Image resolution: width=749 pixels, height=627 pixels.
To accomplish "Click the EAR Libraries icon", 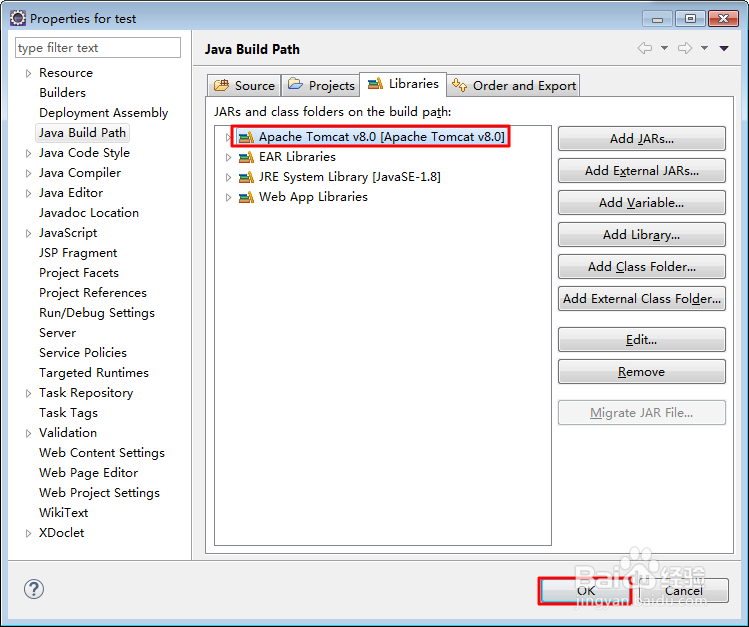I will click(246, 157).
